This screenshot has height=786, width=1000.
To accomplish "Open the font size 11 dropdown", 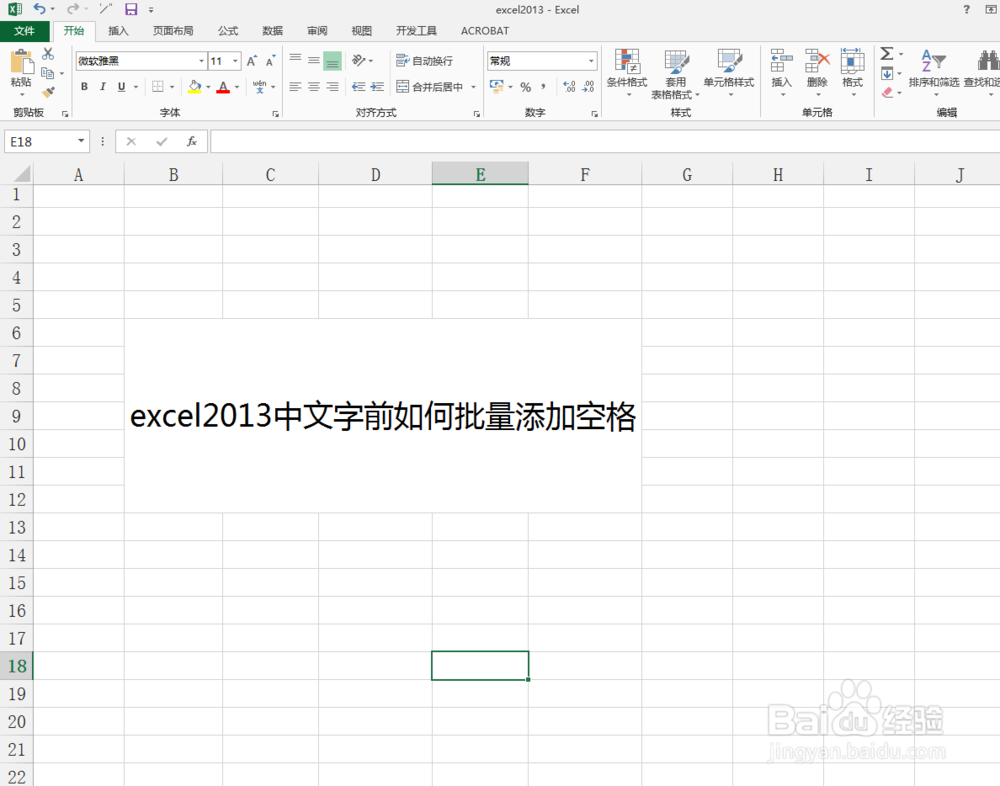I will pos(235,61).
